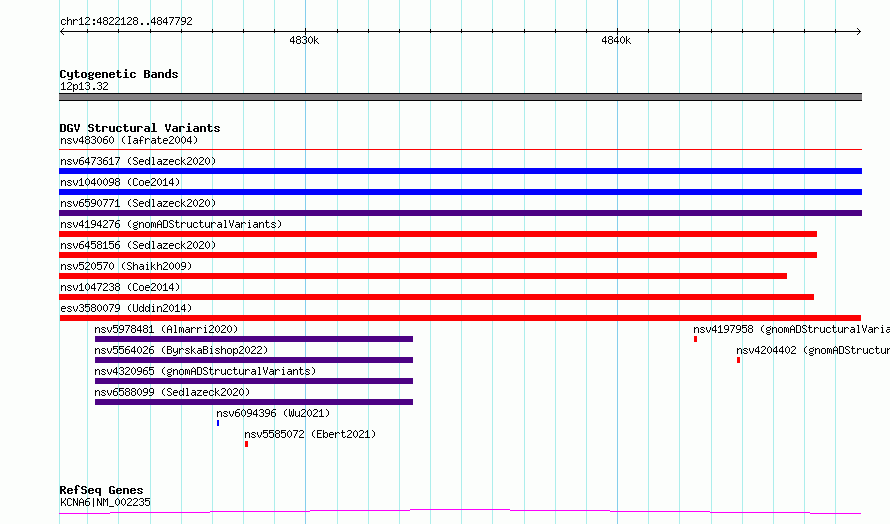
Task: Click the nsv520570 (Shaikh2009) label
Action: tap(126, 266)
